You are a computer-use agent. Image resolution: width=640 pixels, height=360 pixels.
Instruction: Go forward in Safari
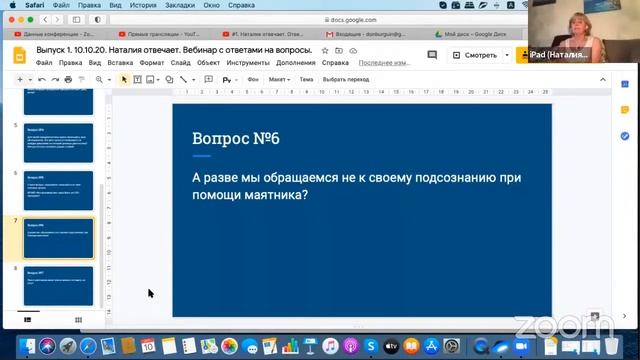coord(57,20)
